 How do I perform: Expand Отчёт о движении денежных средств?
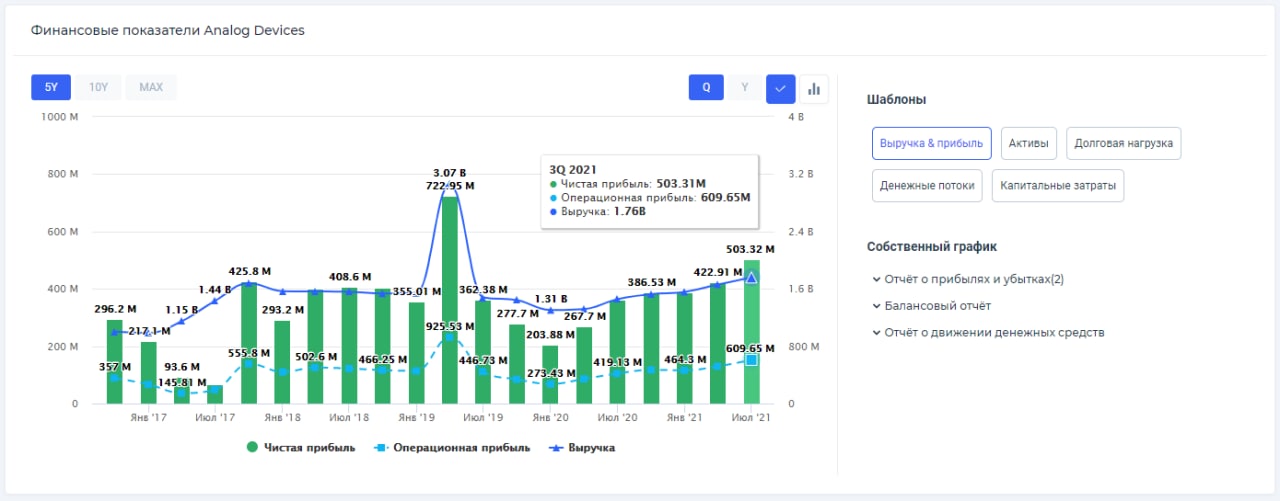[x=987, y=332]
